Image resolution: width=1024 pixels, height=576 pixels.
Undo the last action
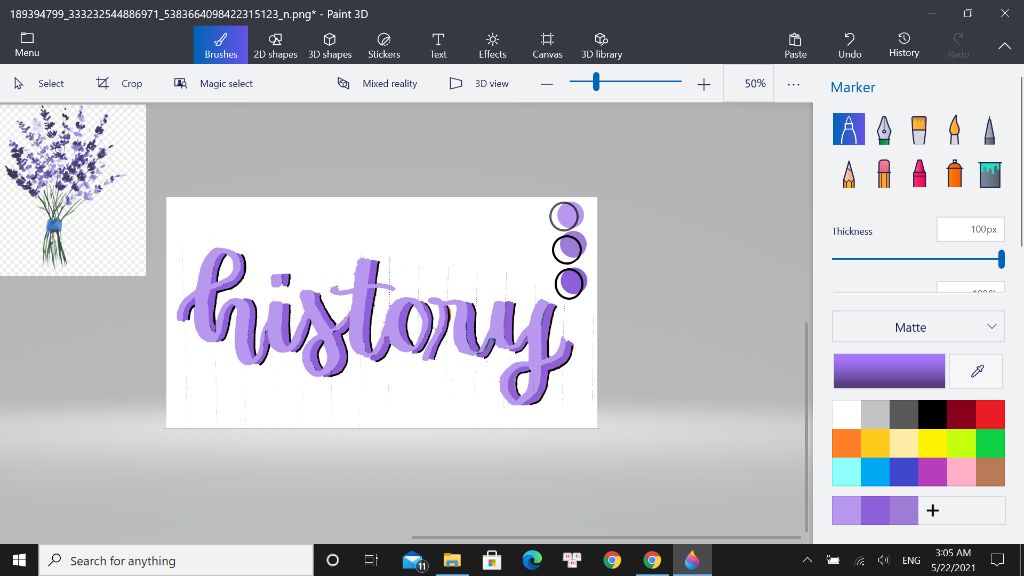(850, 45)
